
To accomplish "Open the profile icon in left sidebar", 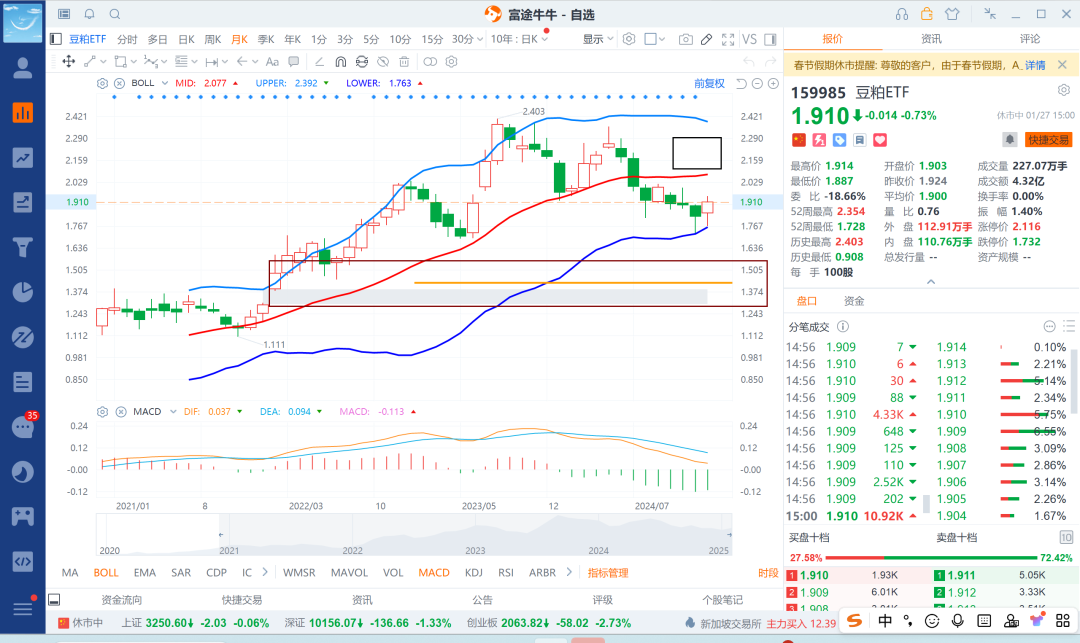I will [x=23, y=68].
